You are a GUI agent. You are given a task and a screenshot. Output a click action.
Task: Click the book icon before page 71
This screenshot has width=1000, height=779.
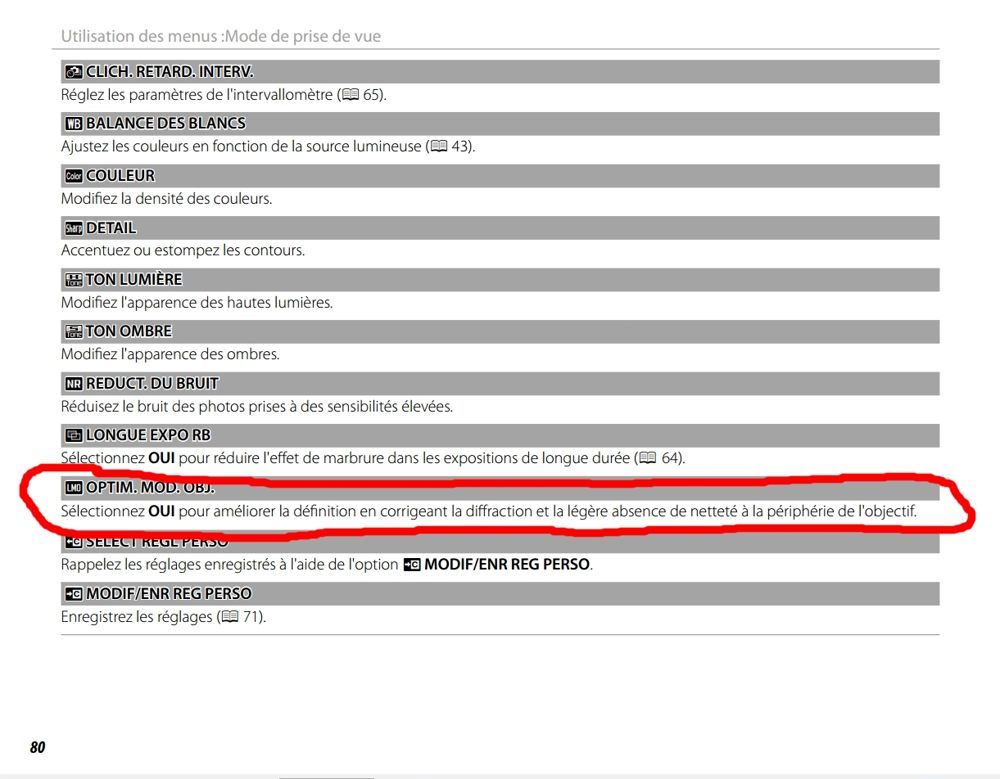[x=230, y=617]
